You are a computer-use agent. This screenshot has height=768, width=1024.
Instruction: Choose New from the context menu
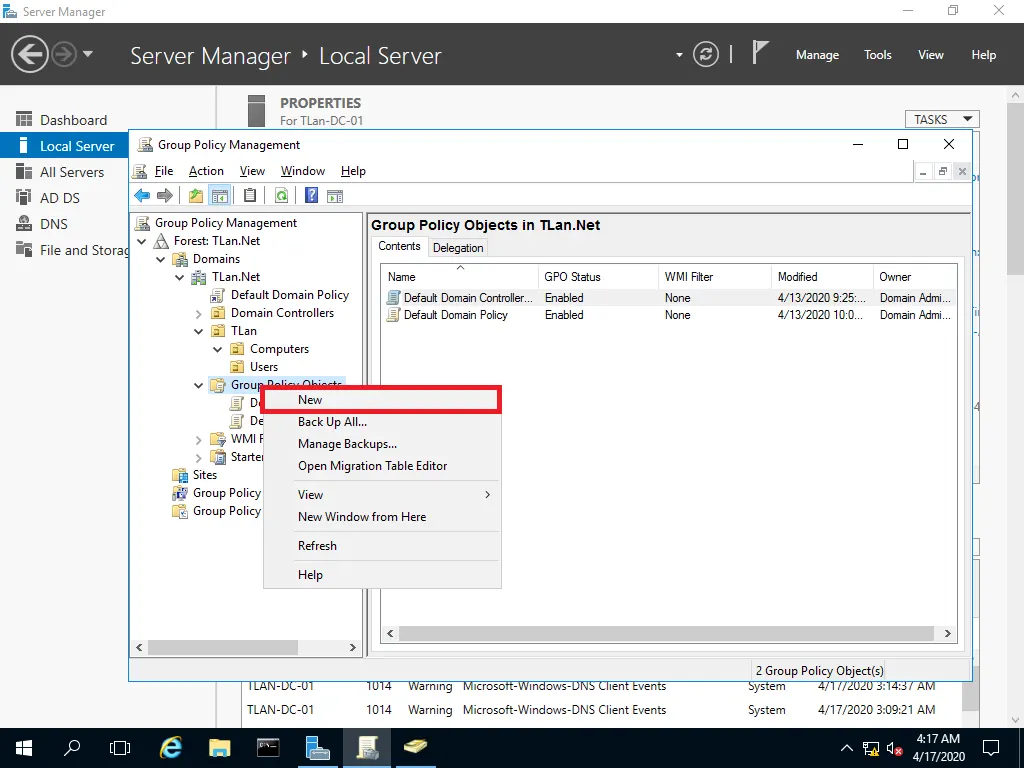(x=382, y=400)
